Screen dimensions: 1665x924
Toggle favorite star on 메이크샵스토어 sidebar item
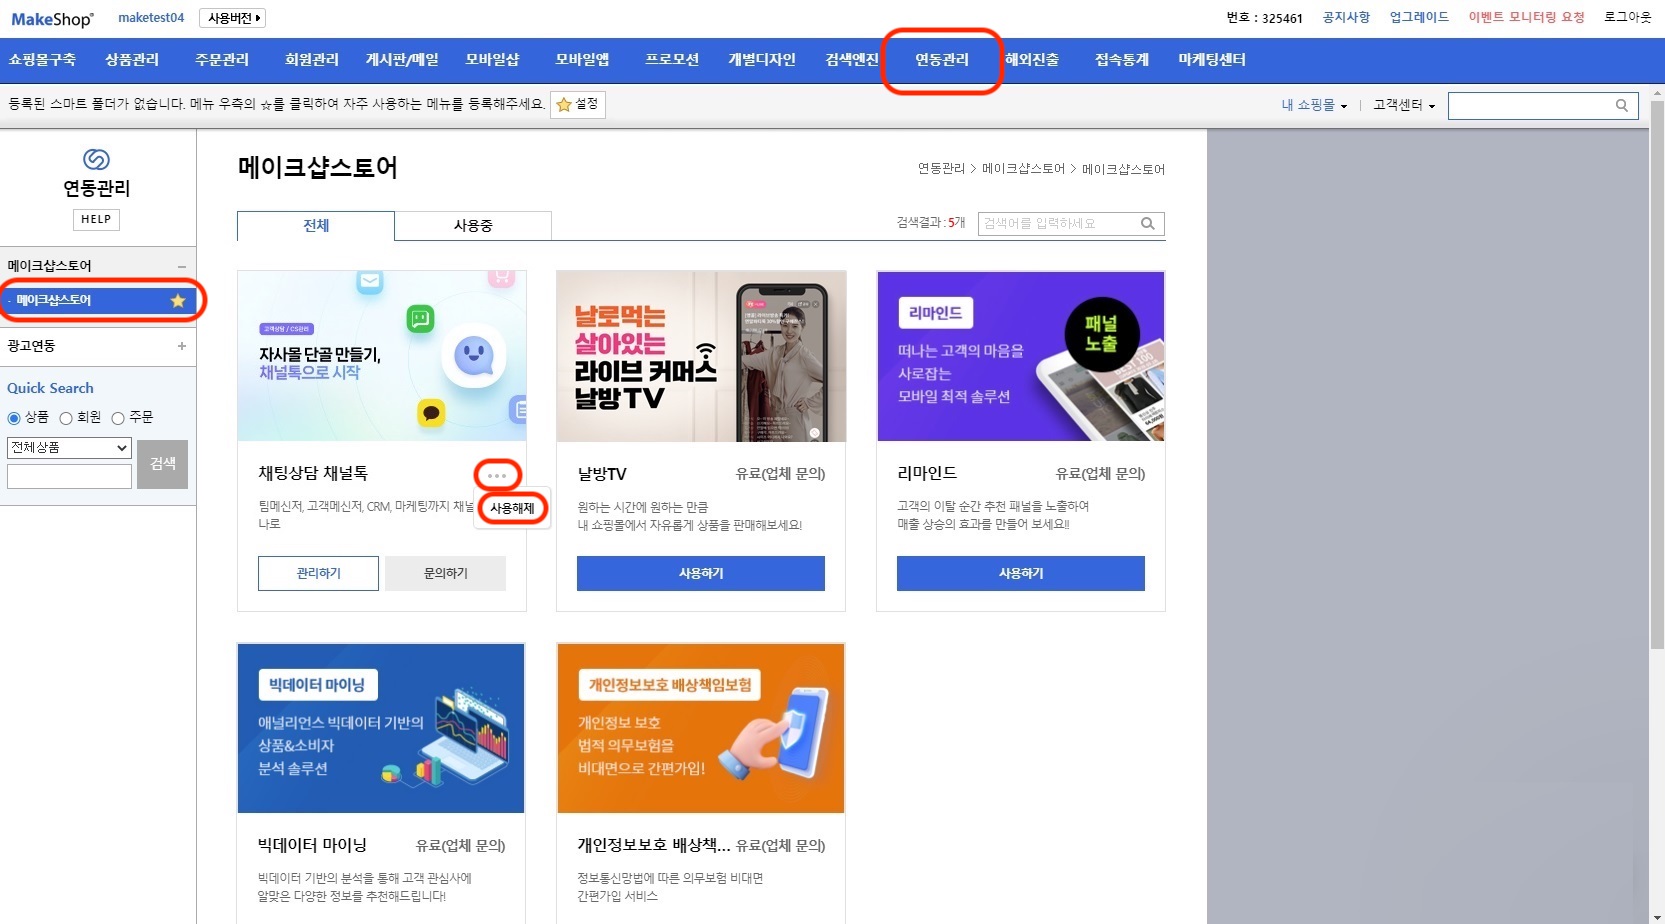178,300
